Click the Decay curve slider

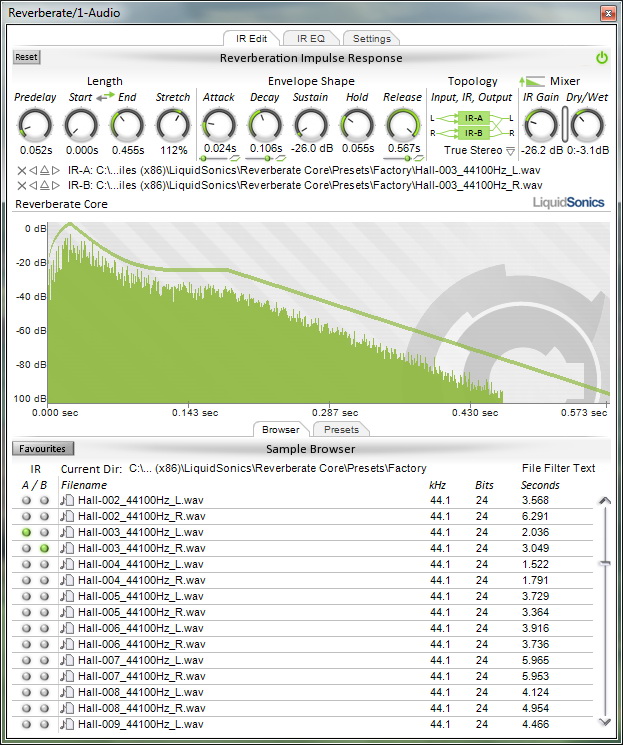click(x=260, y=158)
